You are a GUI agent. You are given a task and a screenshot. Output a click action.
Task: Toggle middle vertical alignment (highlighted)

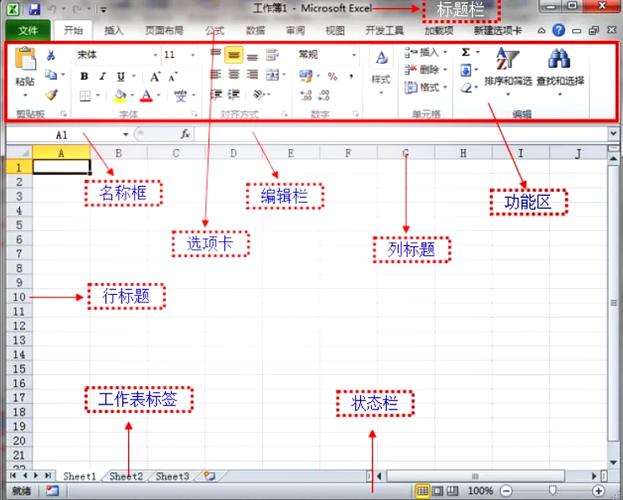234,55
